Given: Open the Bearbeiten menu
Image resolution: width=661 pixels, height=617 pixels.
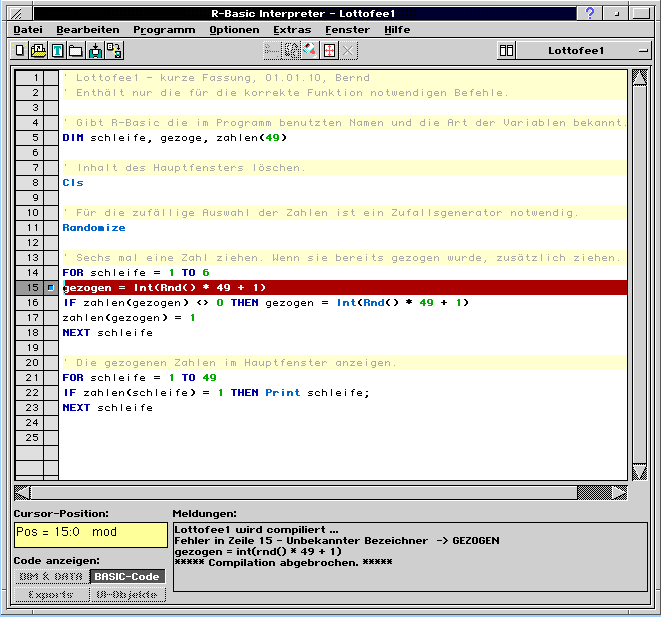Looking at the screenshot, I should click(x=88, y=30).
